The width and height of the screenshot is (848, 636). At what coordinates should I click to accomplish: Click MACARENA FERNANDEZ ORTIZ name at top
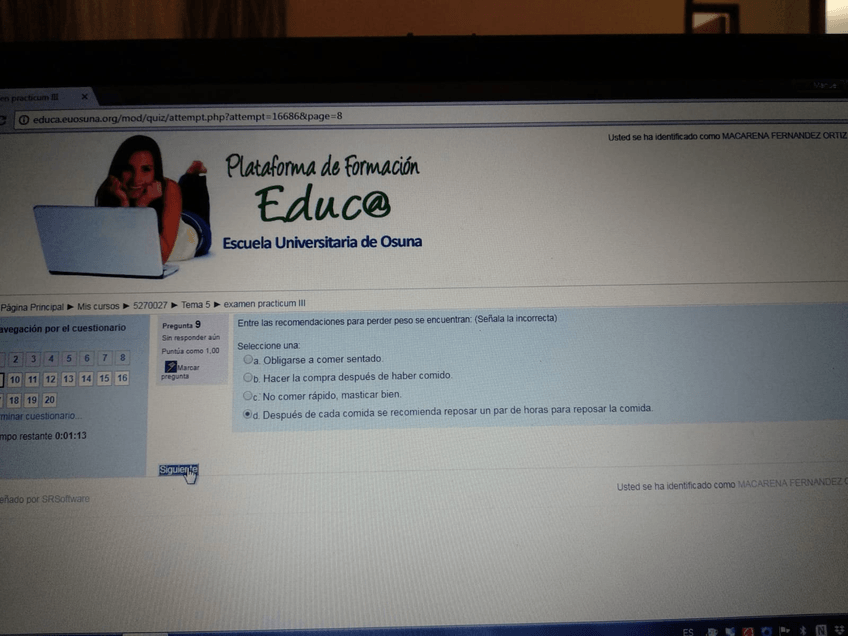pyautogui.click(x=784, y=136)
